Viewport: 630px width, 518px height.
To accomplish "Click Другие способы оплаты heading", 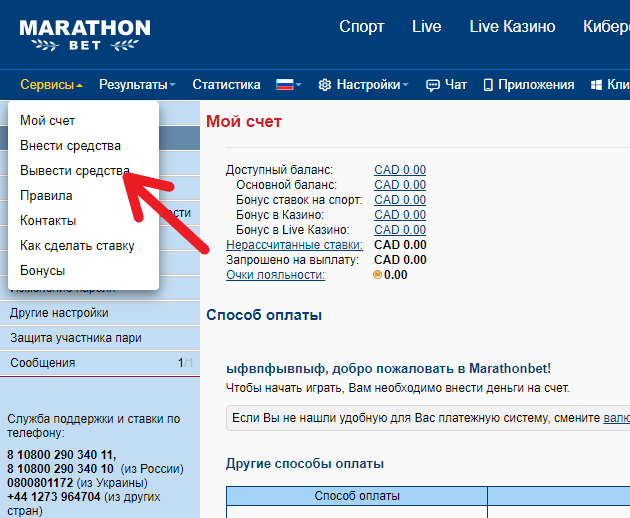I will 305,463.
